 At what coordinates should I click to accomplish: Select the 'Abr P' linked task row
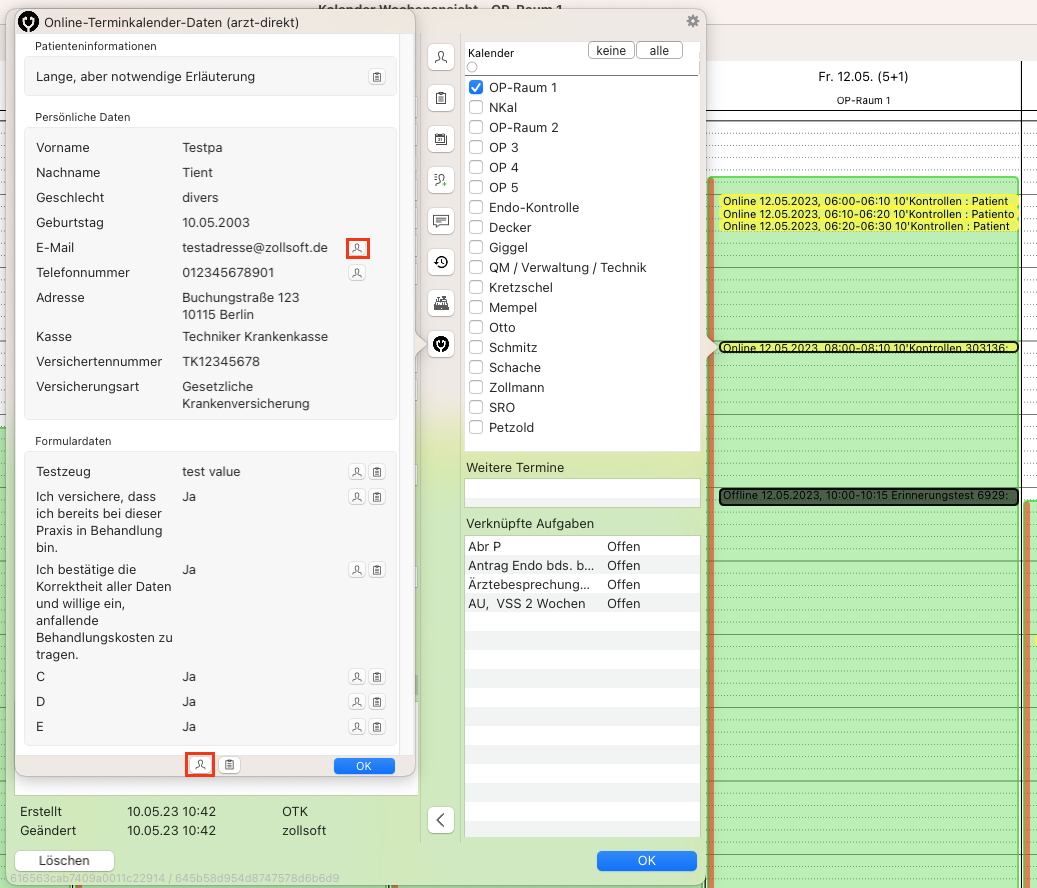pyautogui.click(x=582, y=546)
